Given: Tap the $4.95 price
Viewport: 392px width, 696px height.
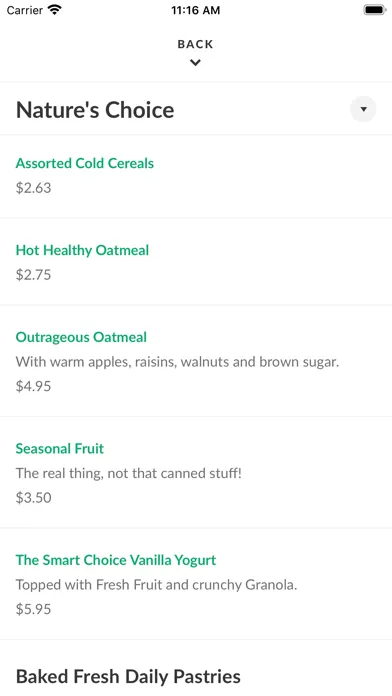Looking at the screenshot, I should (x=34, y=386).
